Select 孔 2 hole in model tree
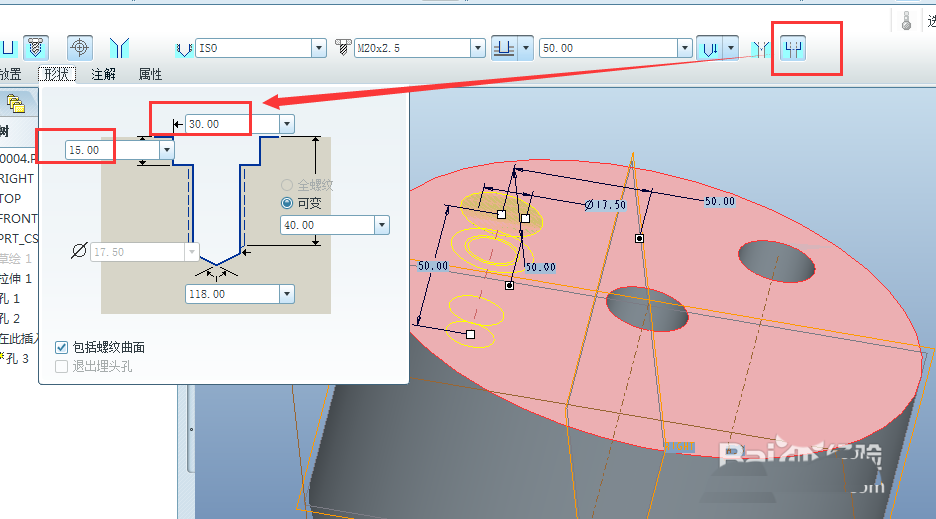This screenshot has width=936, height=519. click(10, 318)
